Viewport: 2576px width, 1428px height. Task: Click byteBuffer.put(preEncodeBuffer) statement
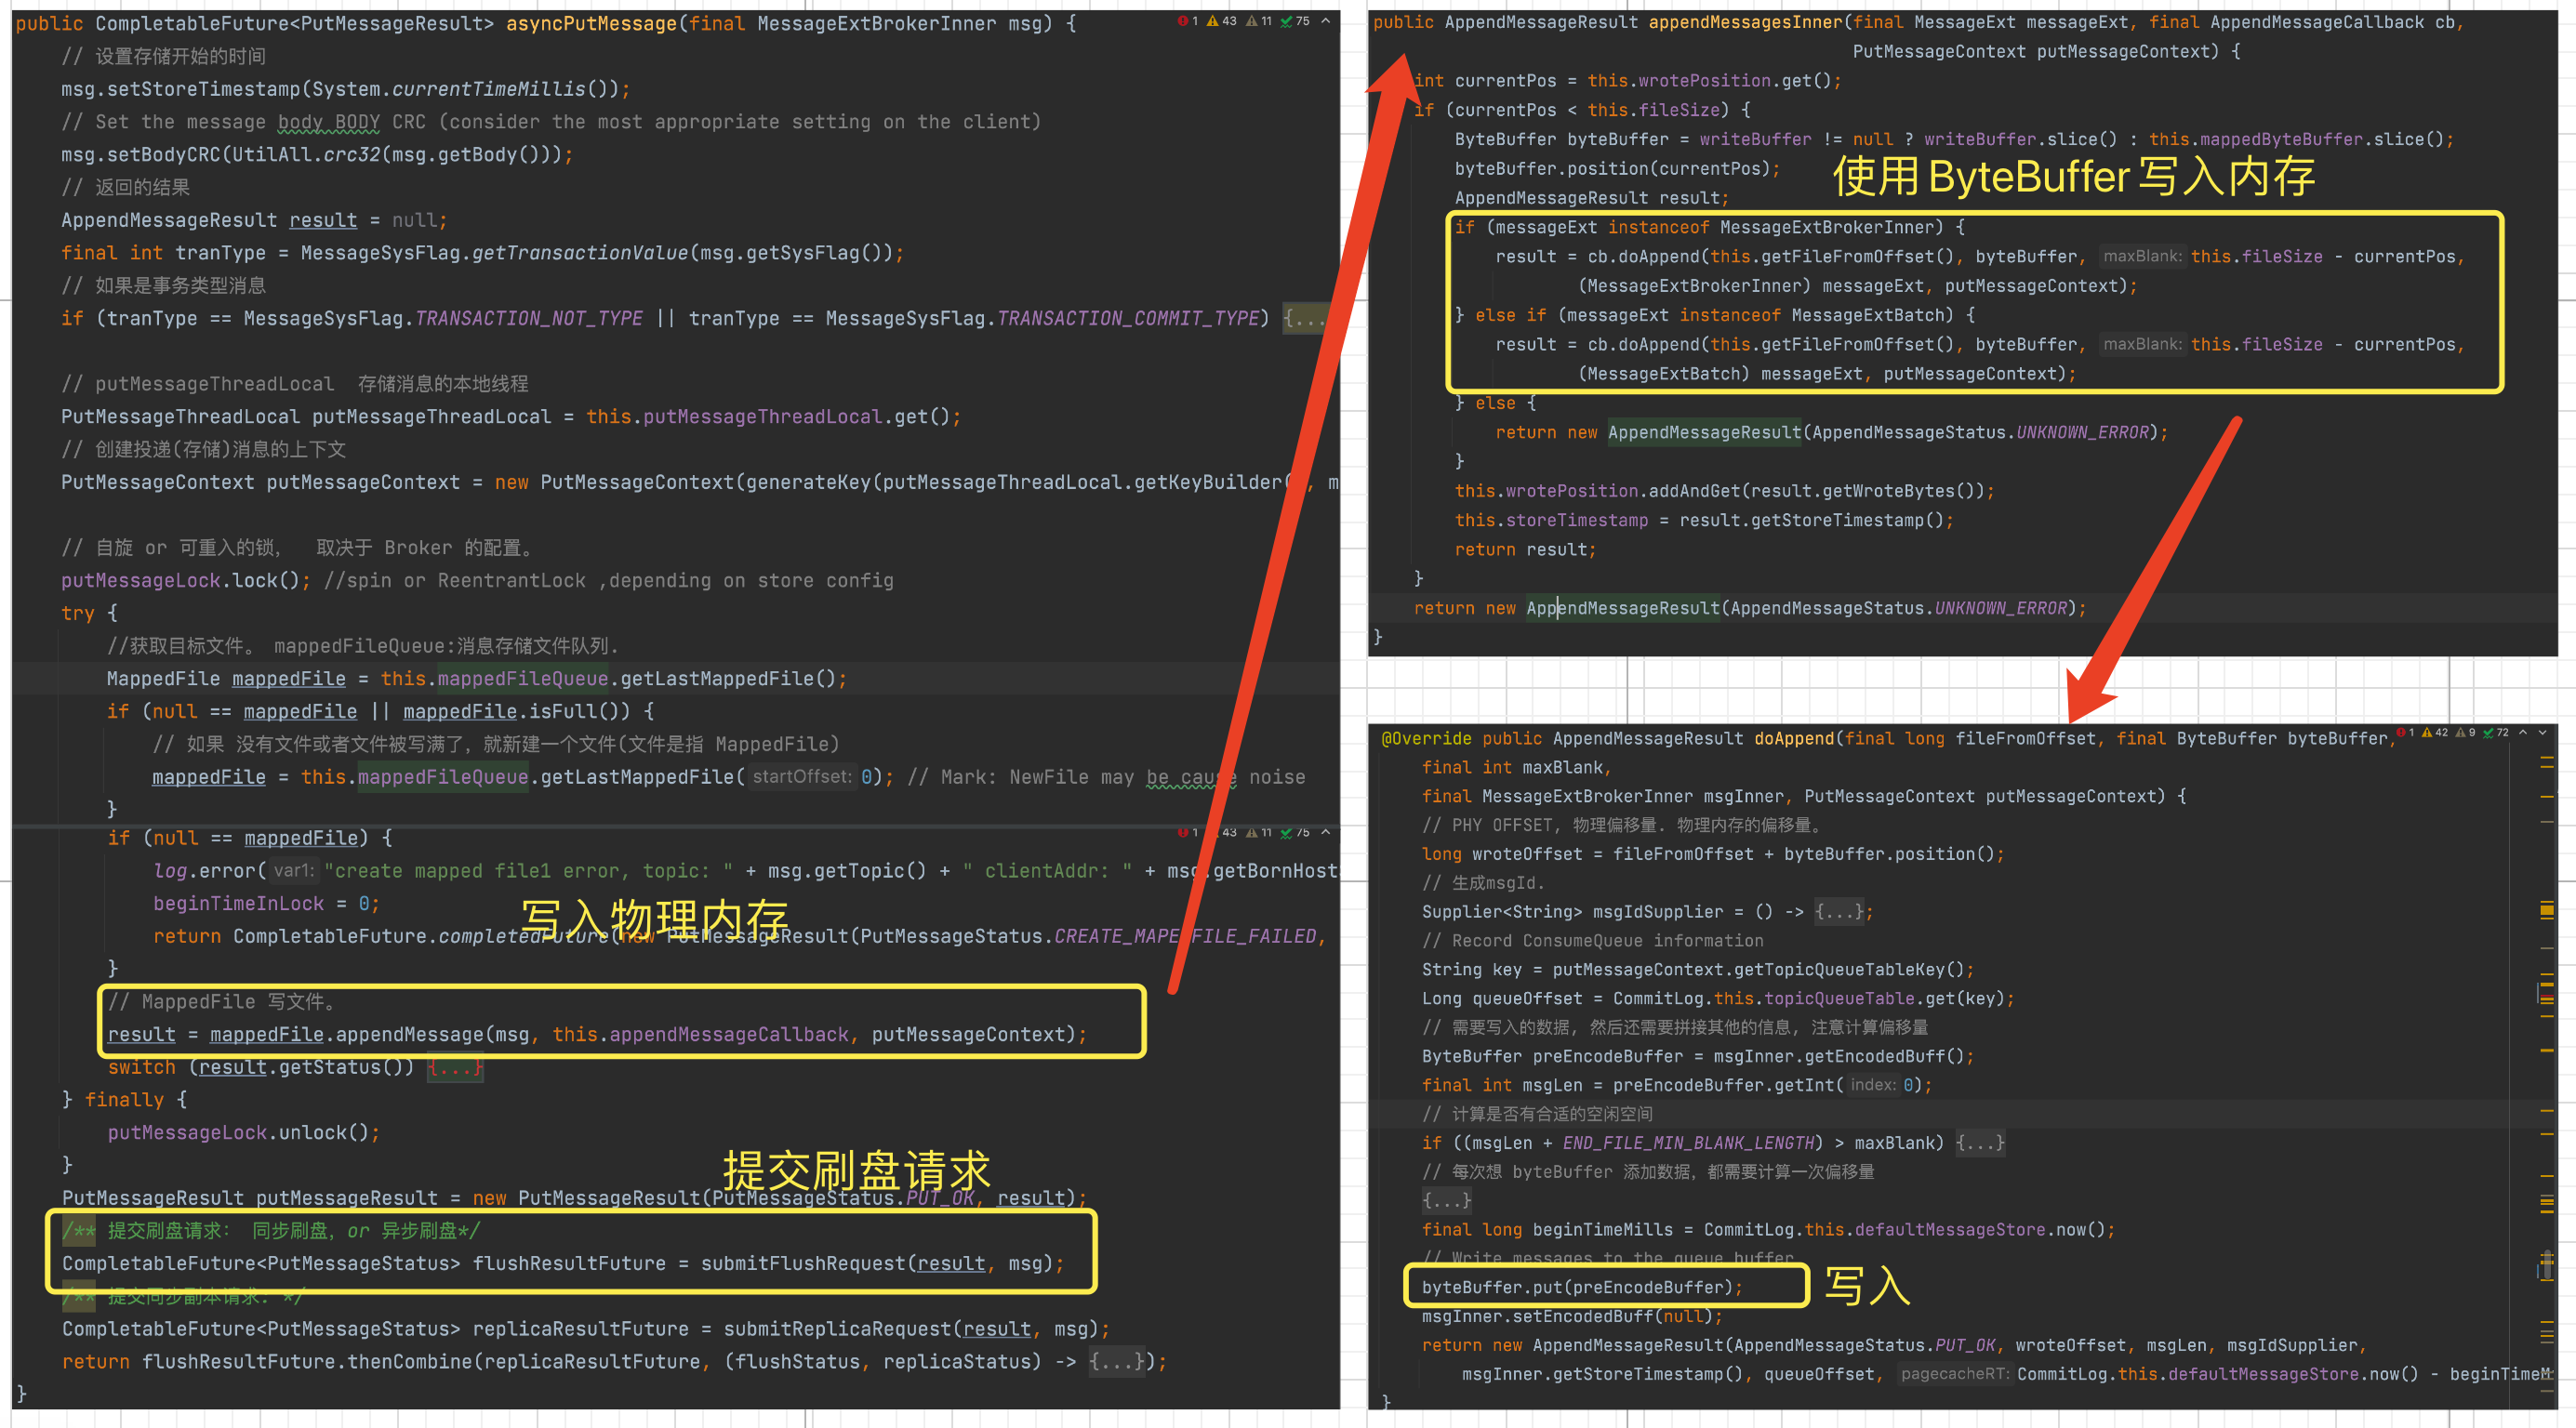[1581, 1288]
